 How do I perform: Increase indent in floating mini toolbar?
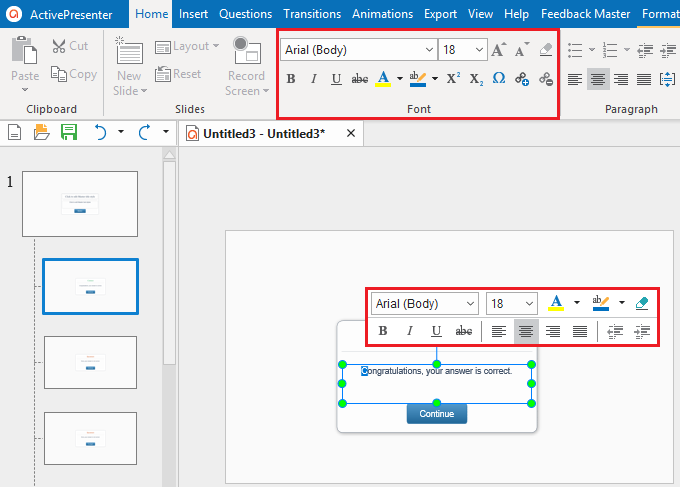(x=642, y=332)
